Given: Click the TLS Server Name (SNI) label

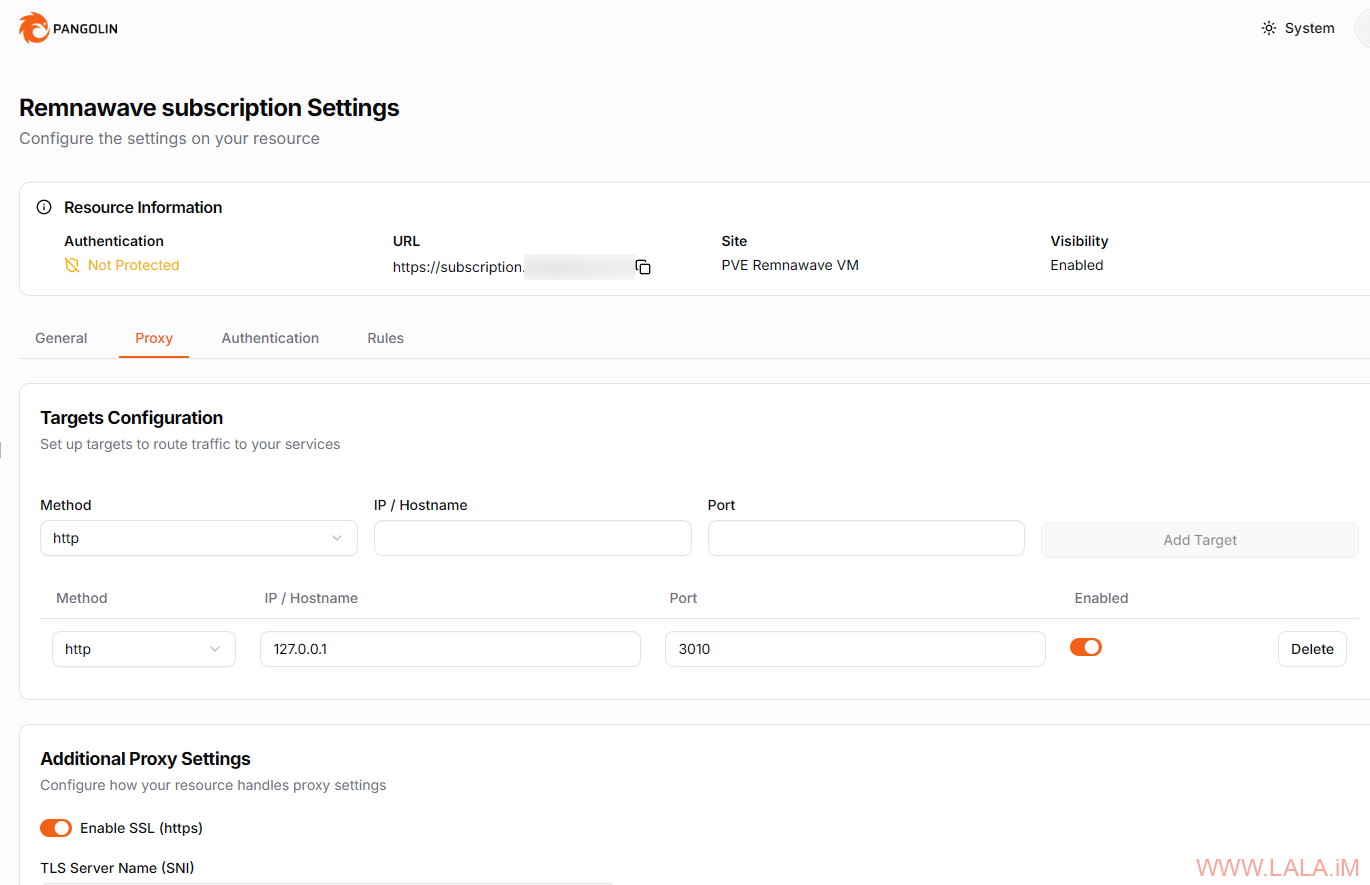Looking at the screenshot, I should [x=117, y=868].
